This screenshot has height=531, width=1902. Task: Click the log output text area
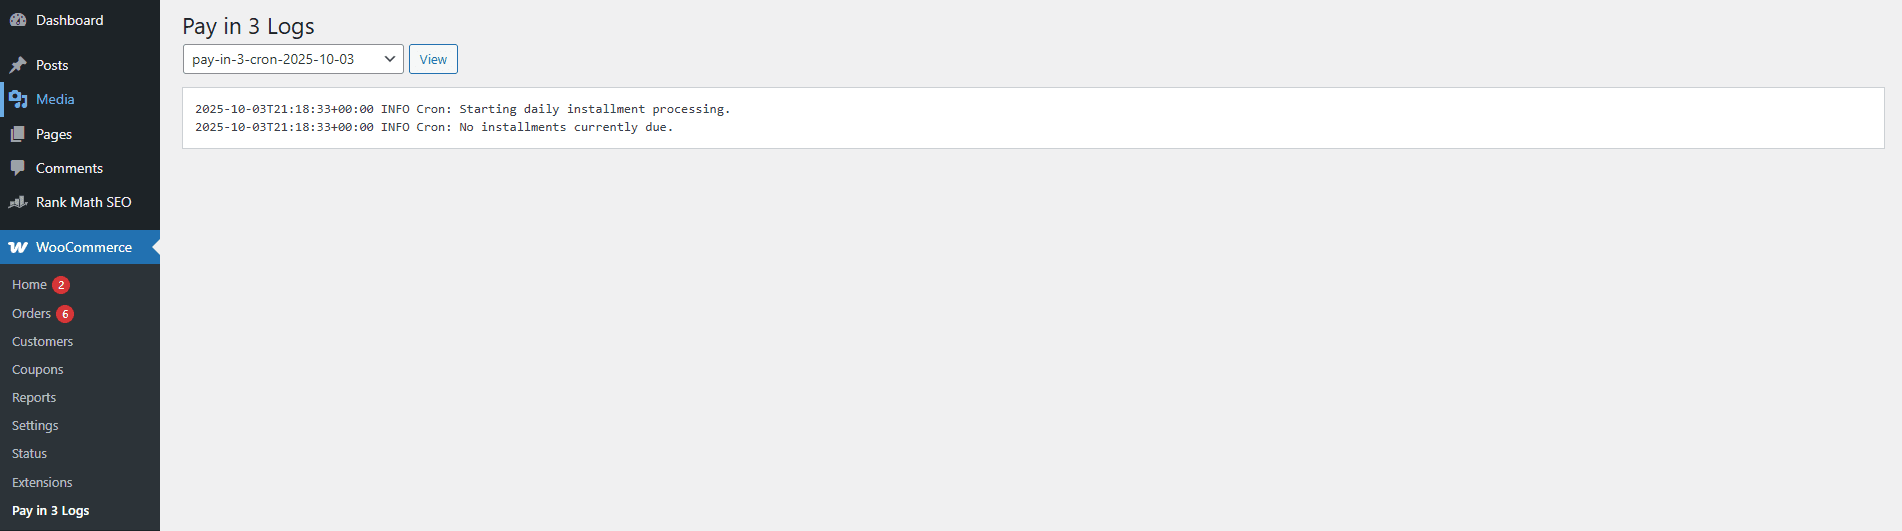(1033, 118)
